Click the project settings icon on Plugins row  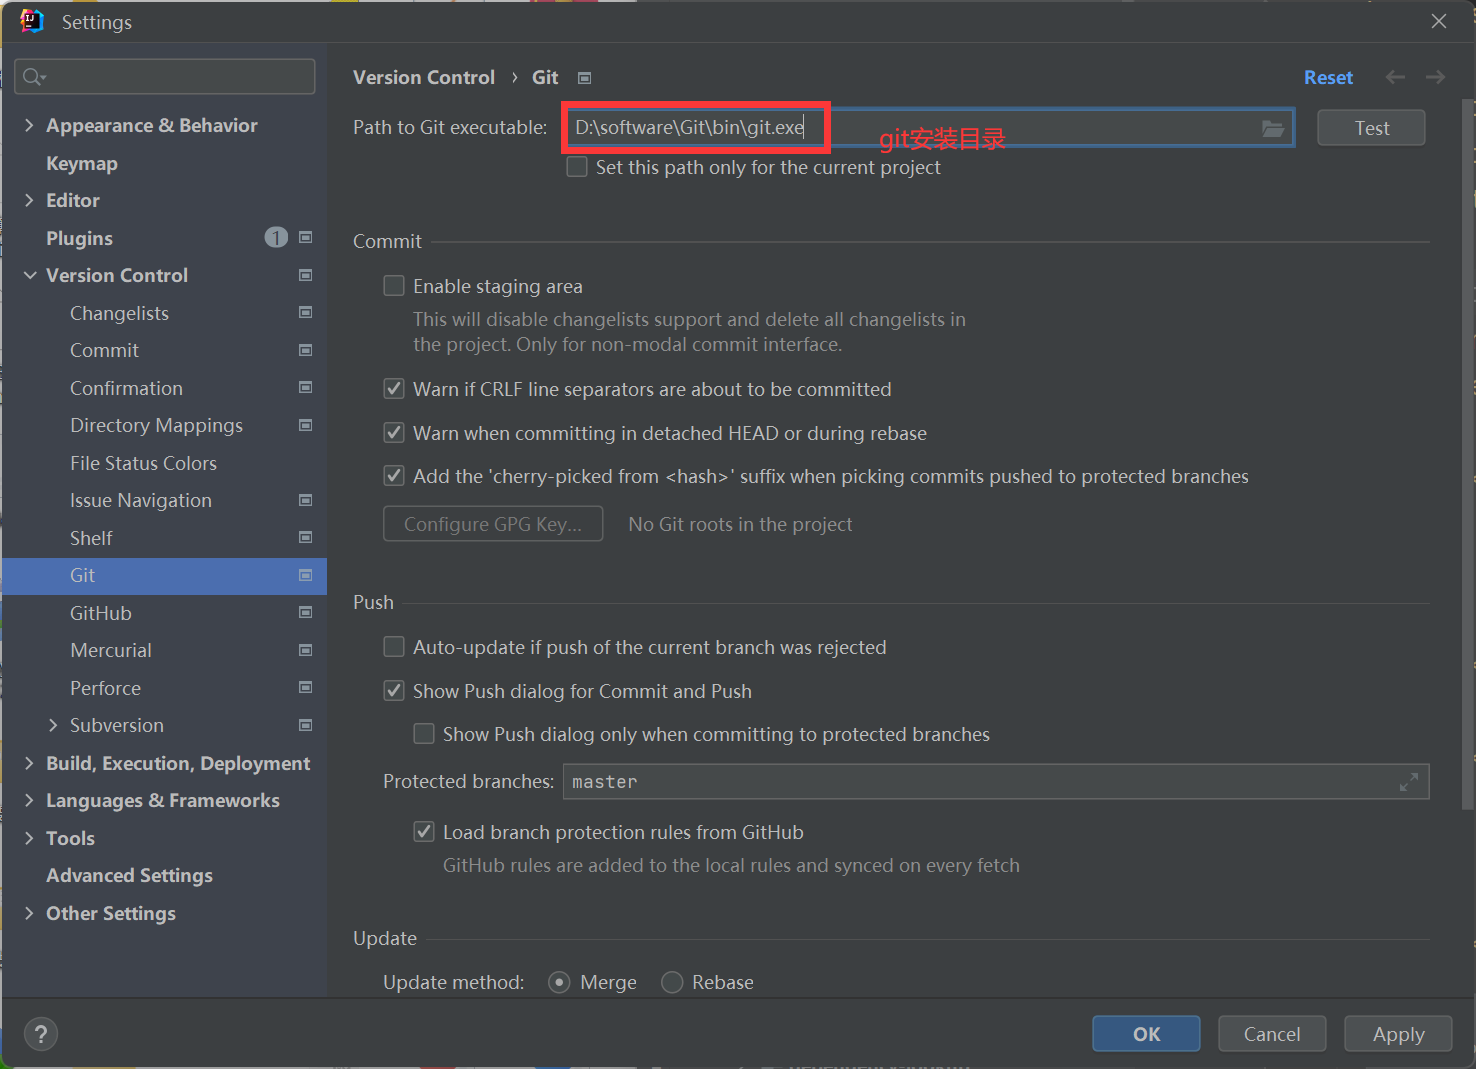(306, 237)
